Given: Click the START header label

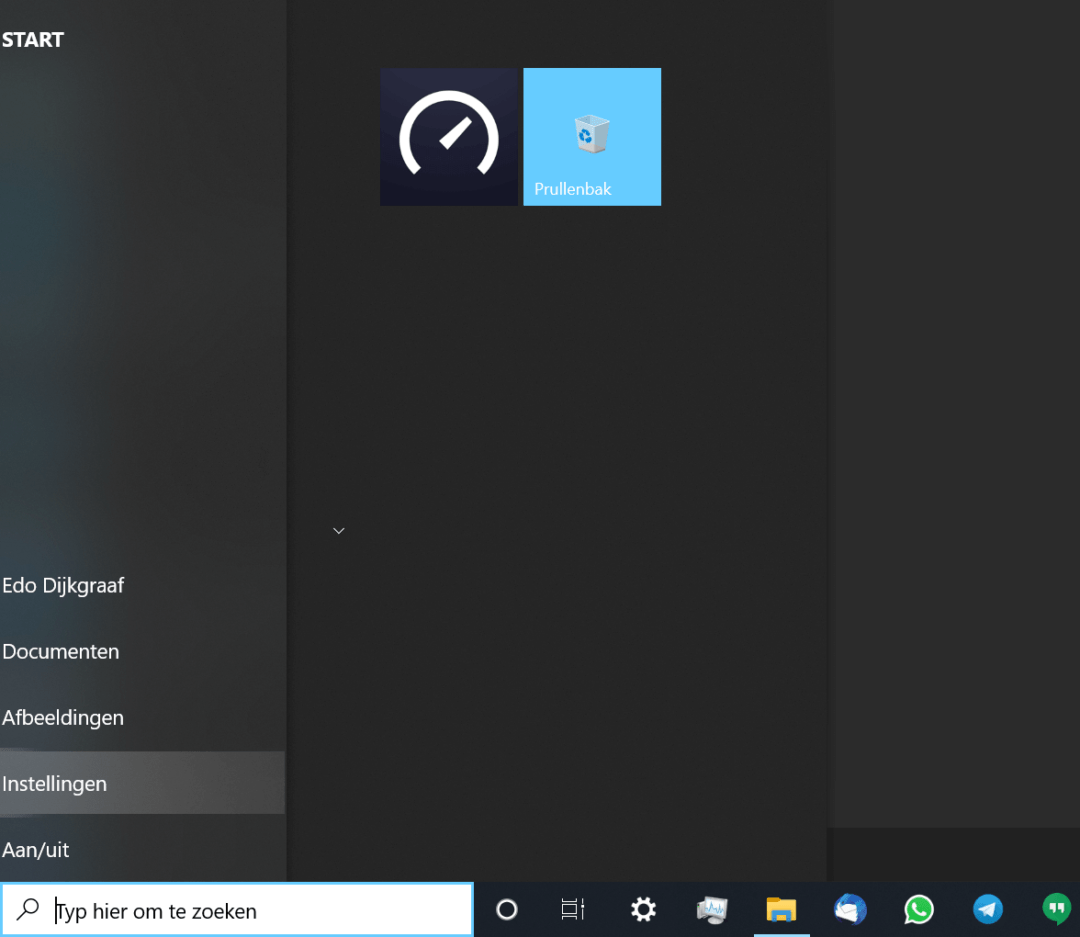Looking at the screenshot, I should coord(33,40).
